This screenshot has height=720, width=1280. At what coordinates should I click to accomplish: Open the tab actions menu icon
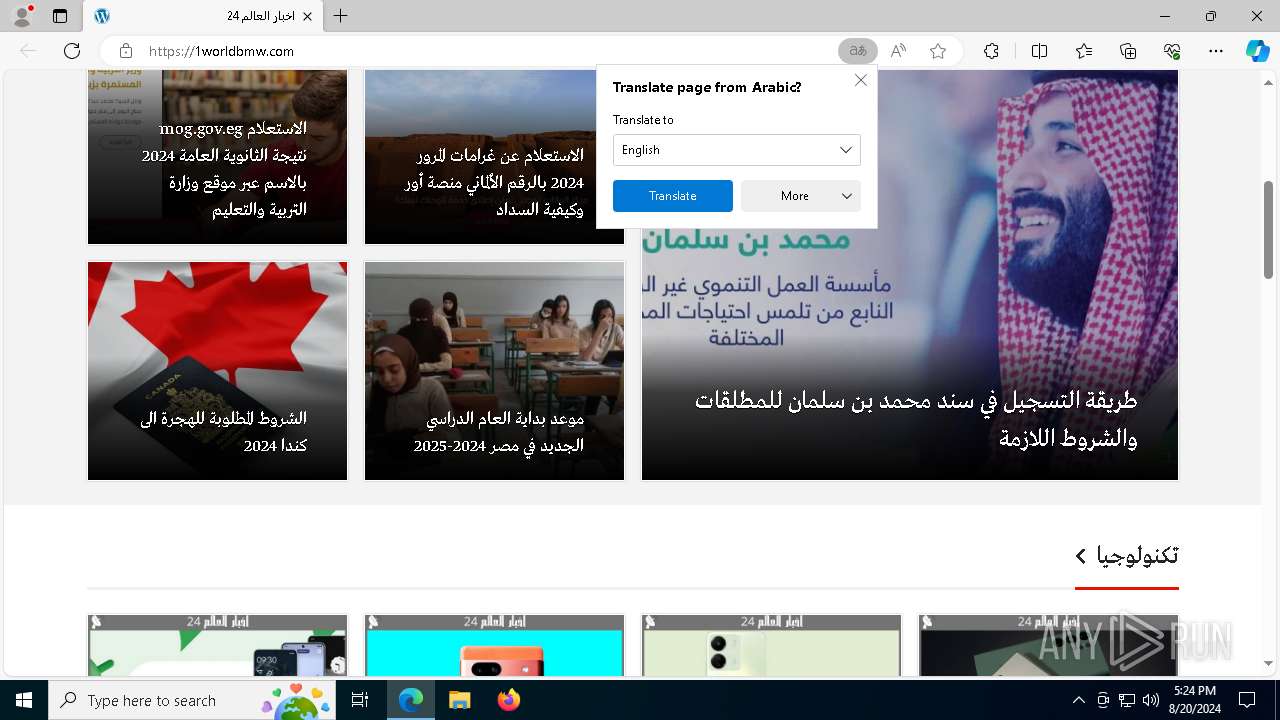60,16
